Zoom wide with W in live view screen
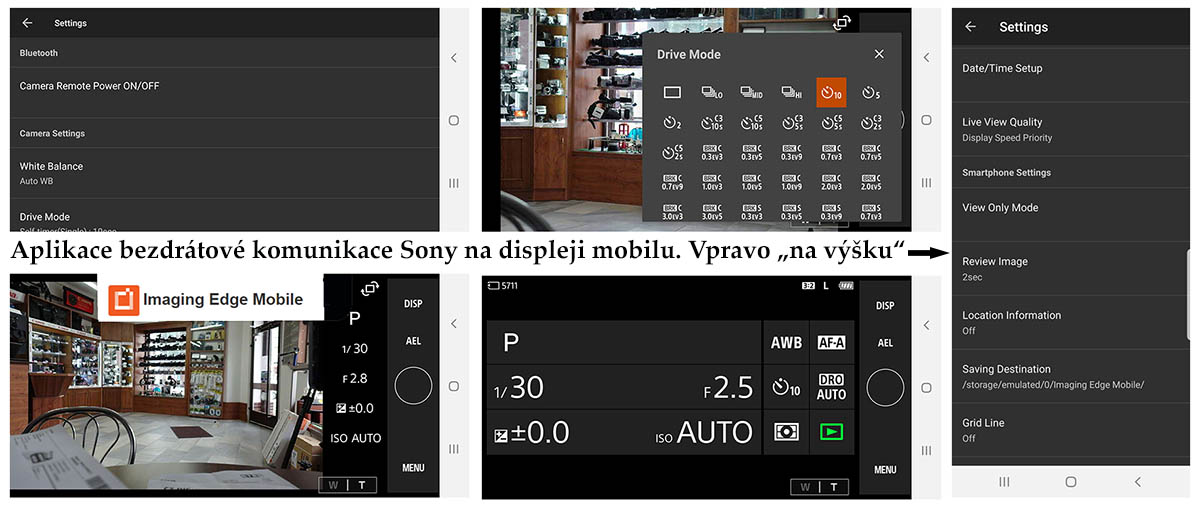Image resolution: width=1200 pixels, height=508 pixels. pyautogui.click(x=333, y=486)
